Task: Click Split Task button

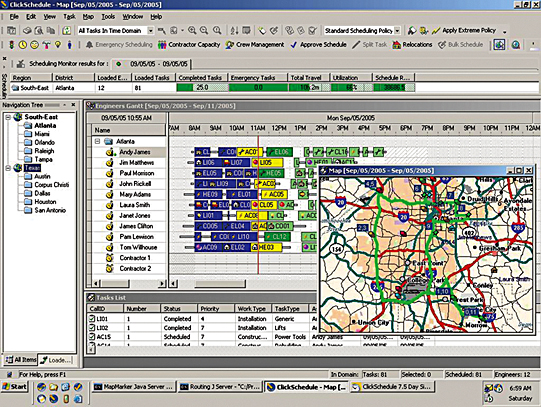Action: [x=370, y=45]
